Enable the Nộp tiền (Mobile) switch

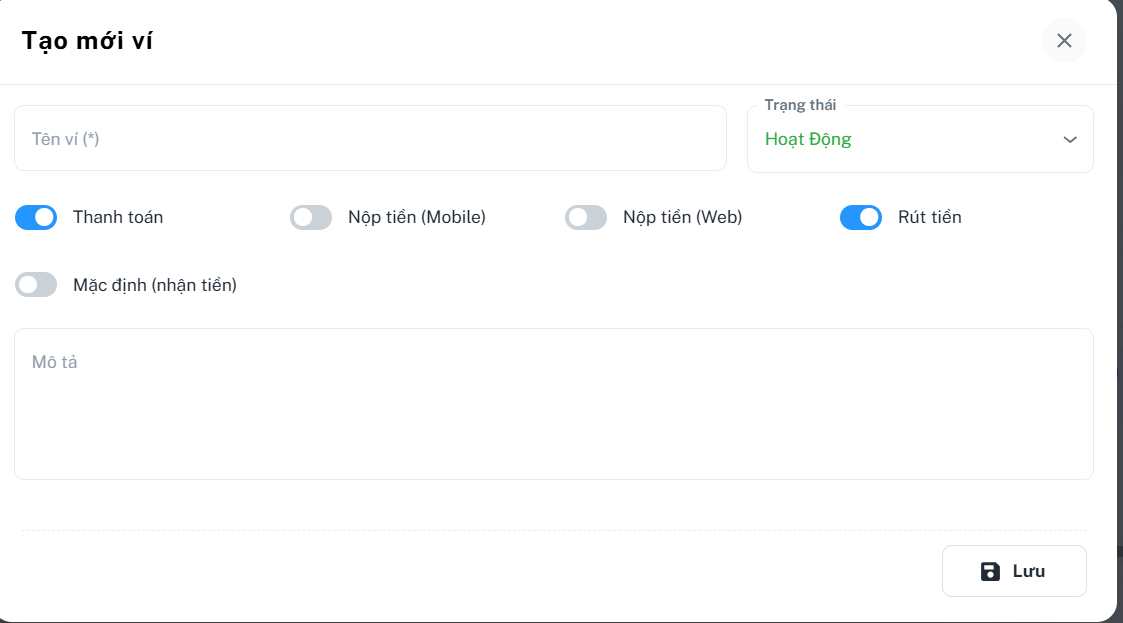[311, 217]
